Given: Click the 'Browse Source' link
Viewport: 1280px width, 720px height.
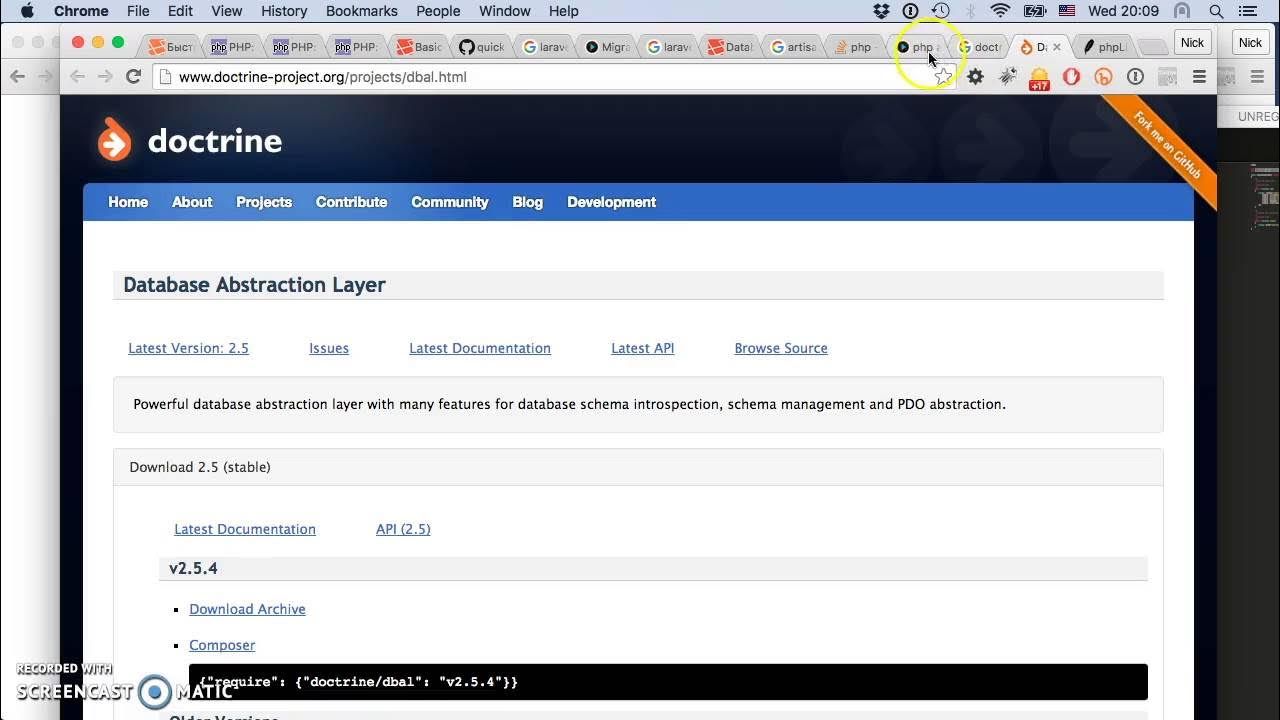Looking at the screenshot, I should [781, 348].
